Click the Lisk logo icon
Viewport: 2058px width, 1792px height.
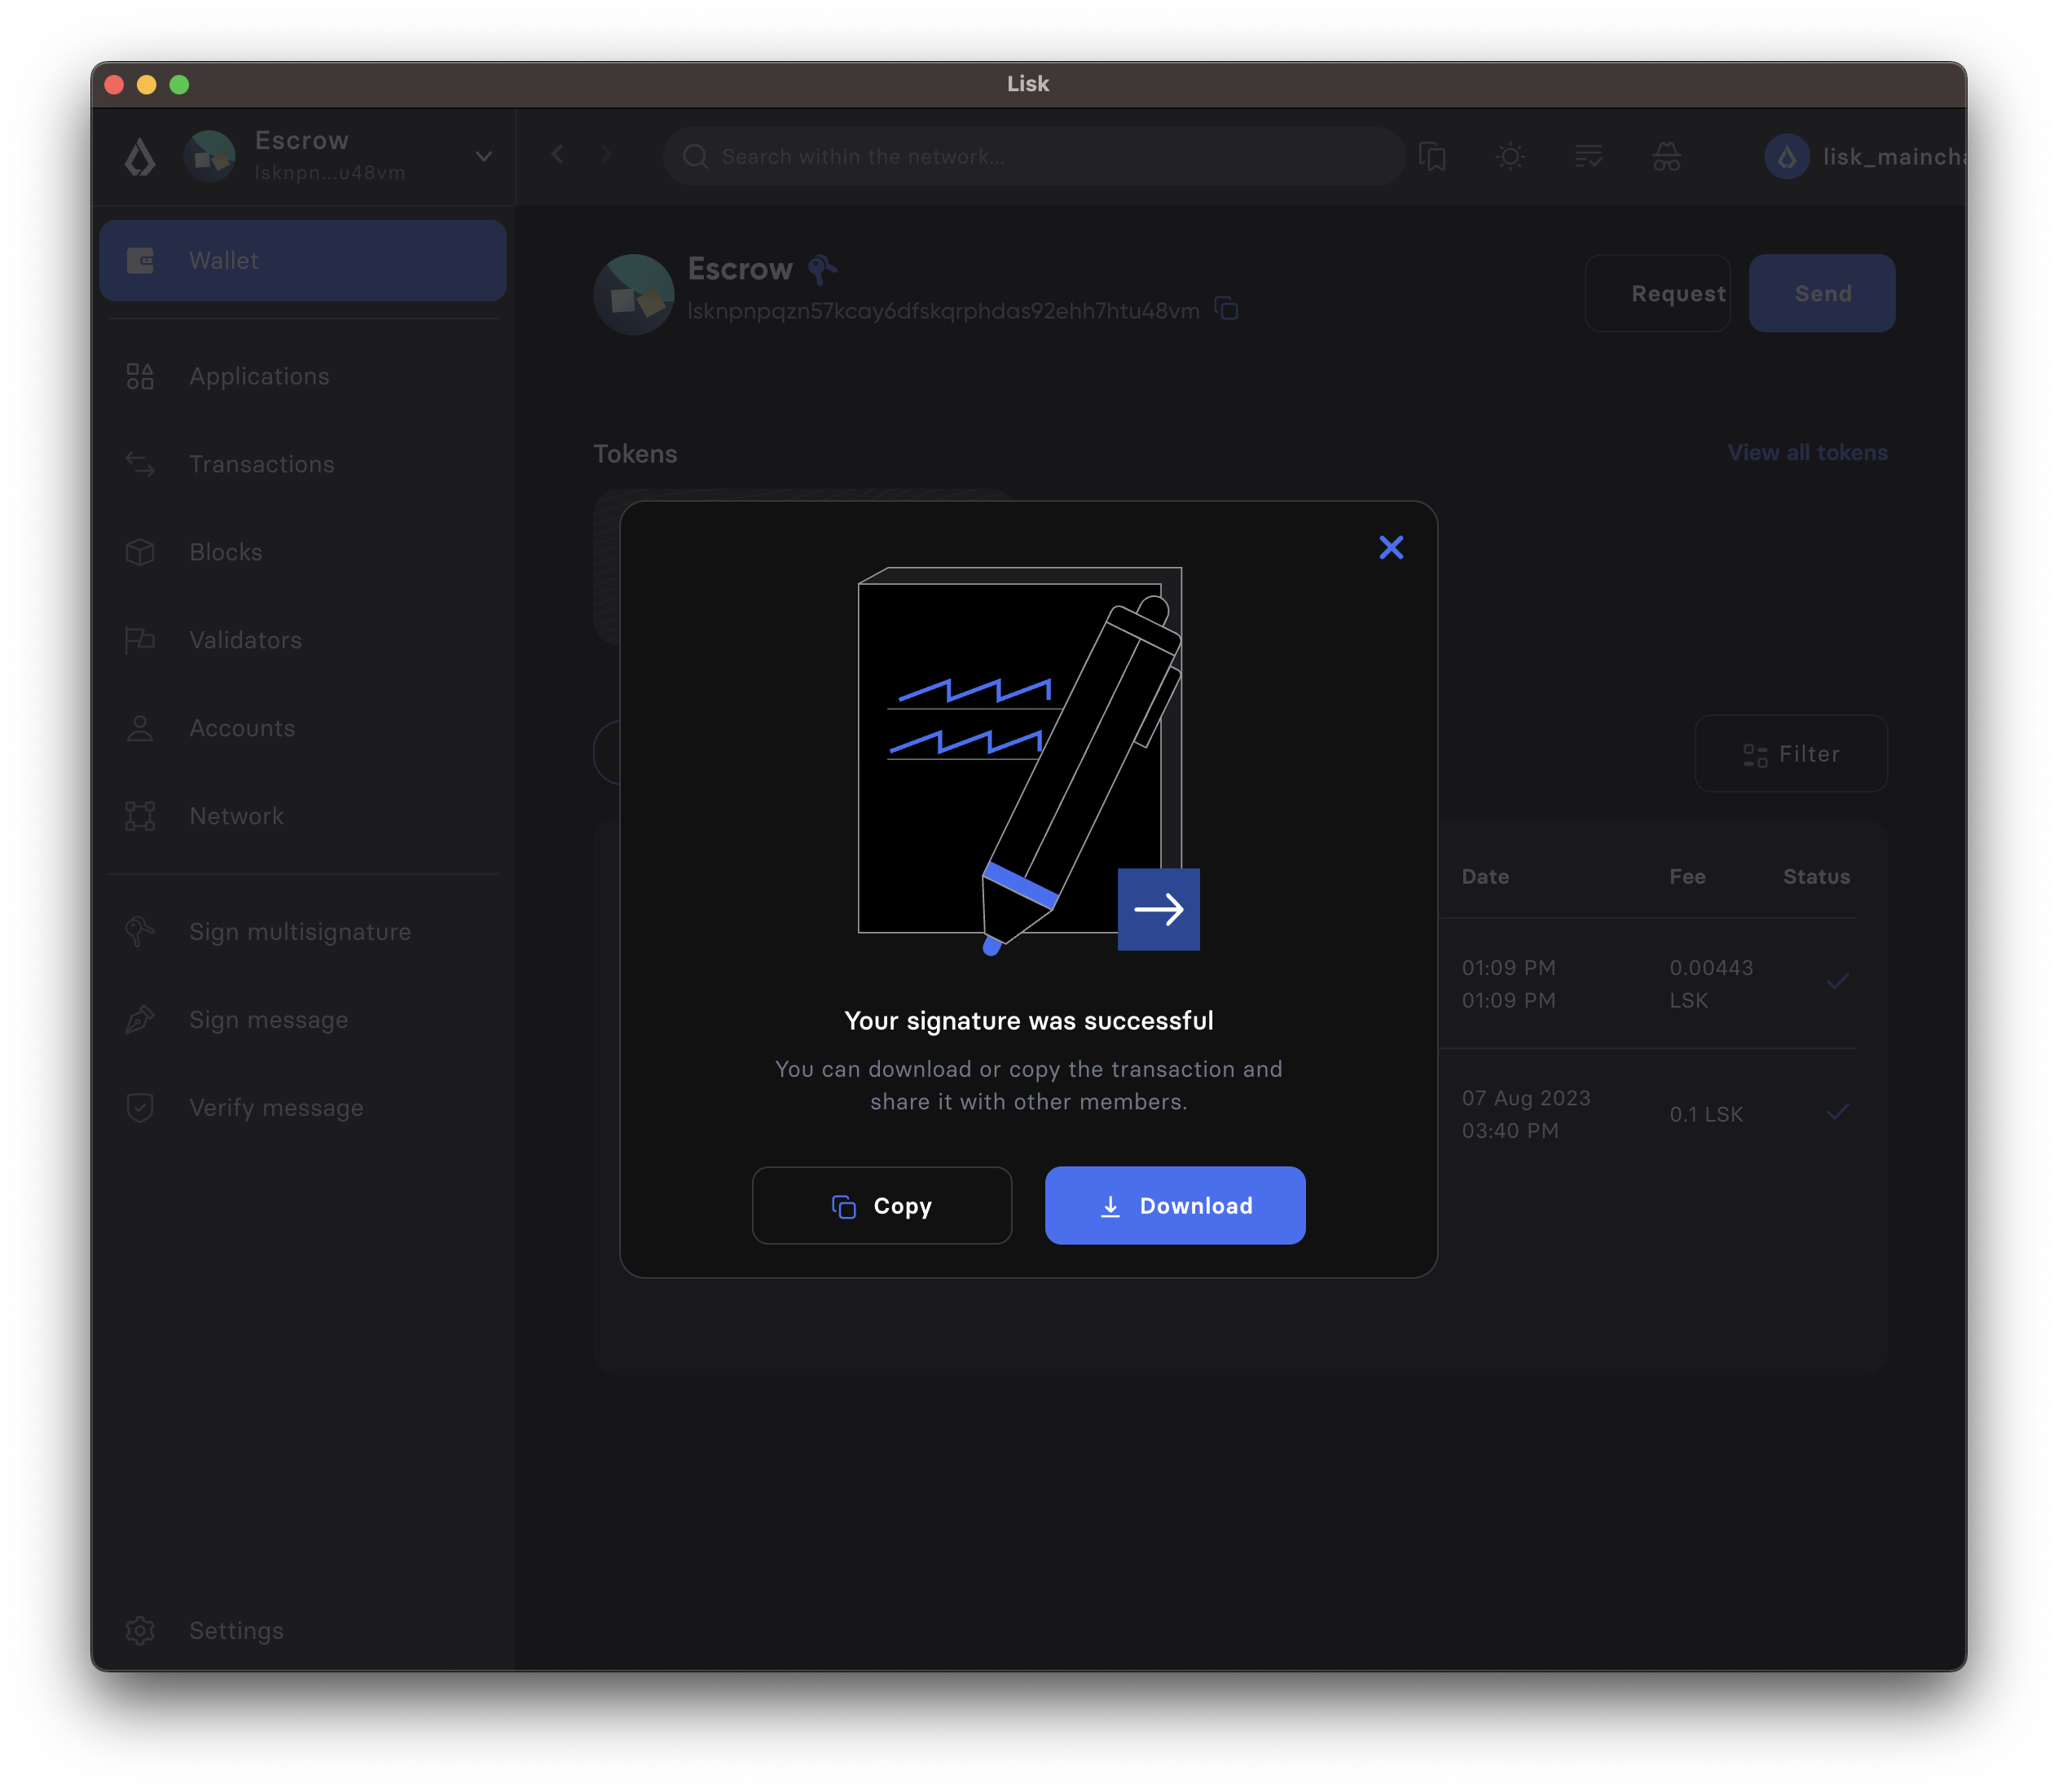click(x=140, y=157)
